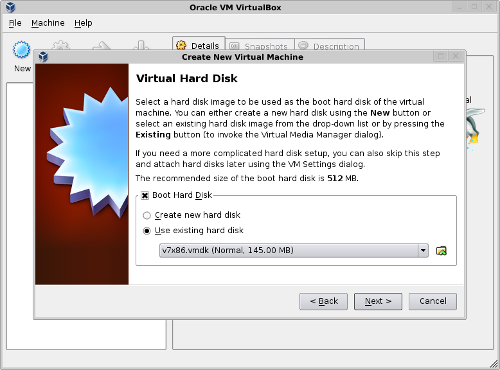This screenshot has width=500, height=370.
Task: Click the Discard toolbar icon
Action: (x=141, y=45)
